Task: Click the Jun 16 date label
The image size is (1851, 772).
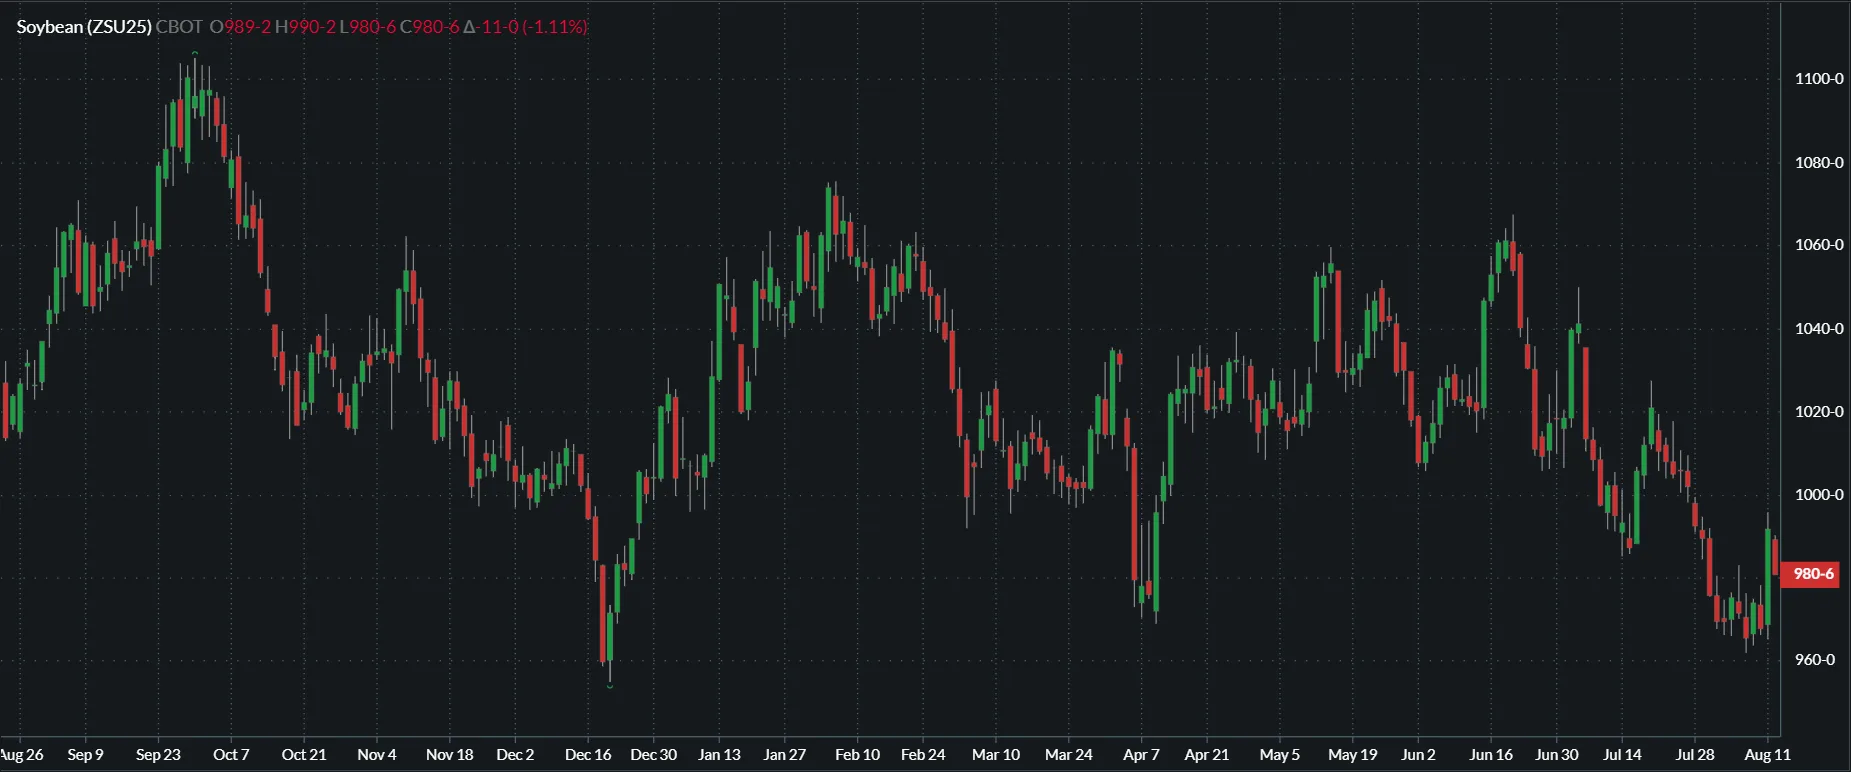Action: coord(1490,755)
